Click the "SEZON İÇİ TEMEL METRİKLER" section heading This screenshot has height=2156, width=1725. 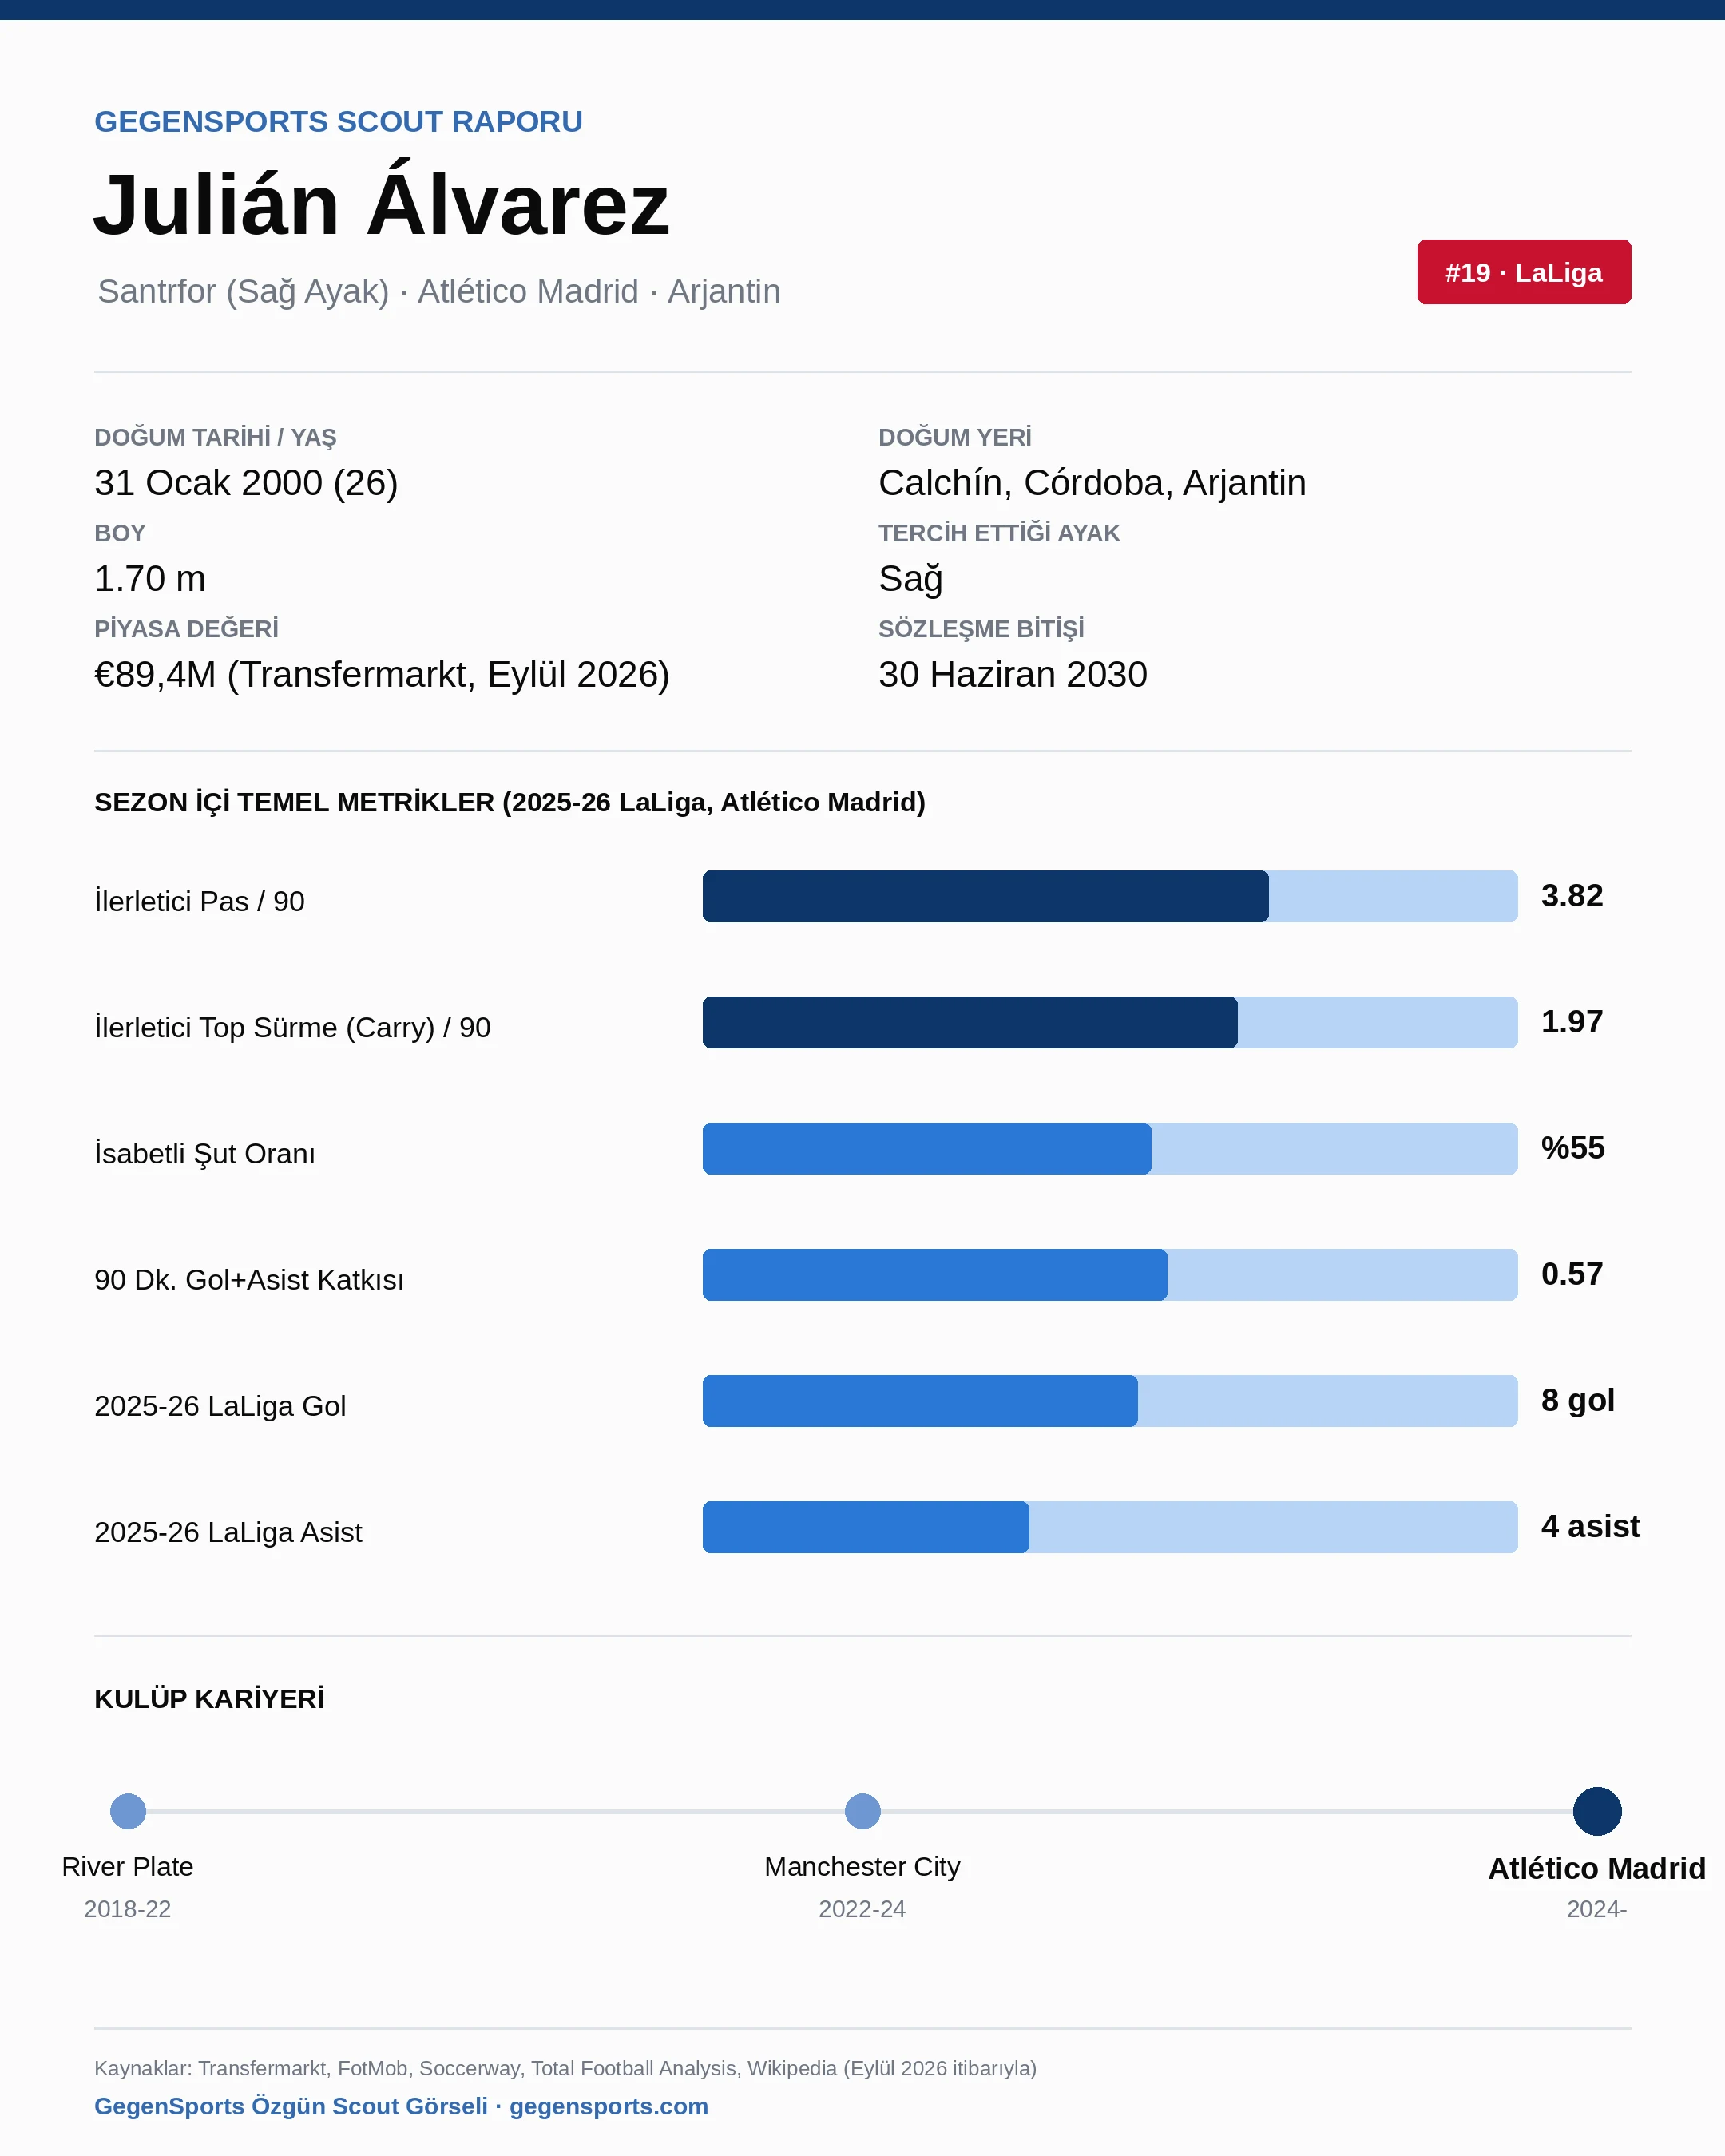[x=510, y=802]
